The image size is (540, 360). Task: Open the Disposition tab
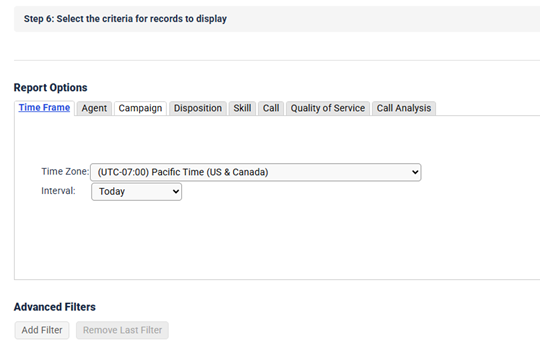point(198,108)
